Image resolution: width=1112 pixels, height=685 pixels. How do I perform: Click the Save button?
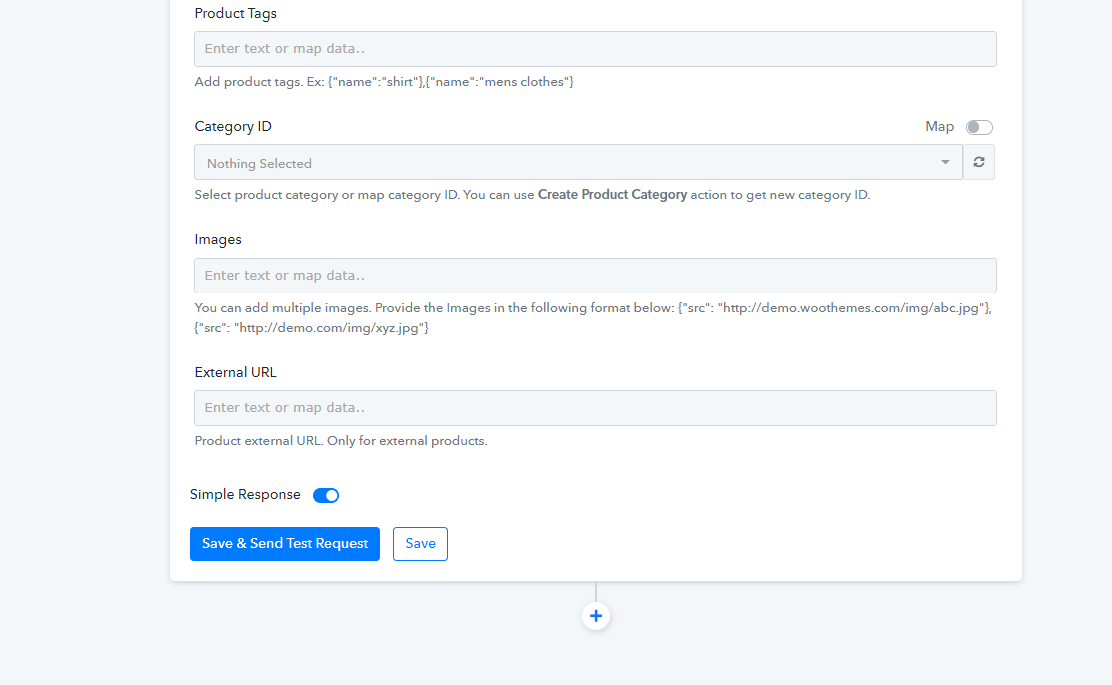click(x=421, y=544)
